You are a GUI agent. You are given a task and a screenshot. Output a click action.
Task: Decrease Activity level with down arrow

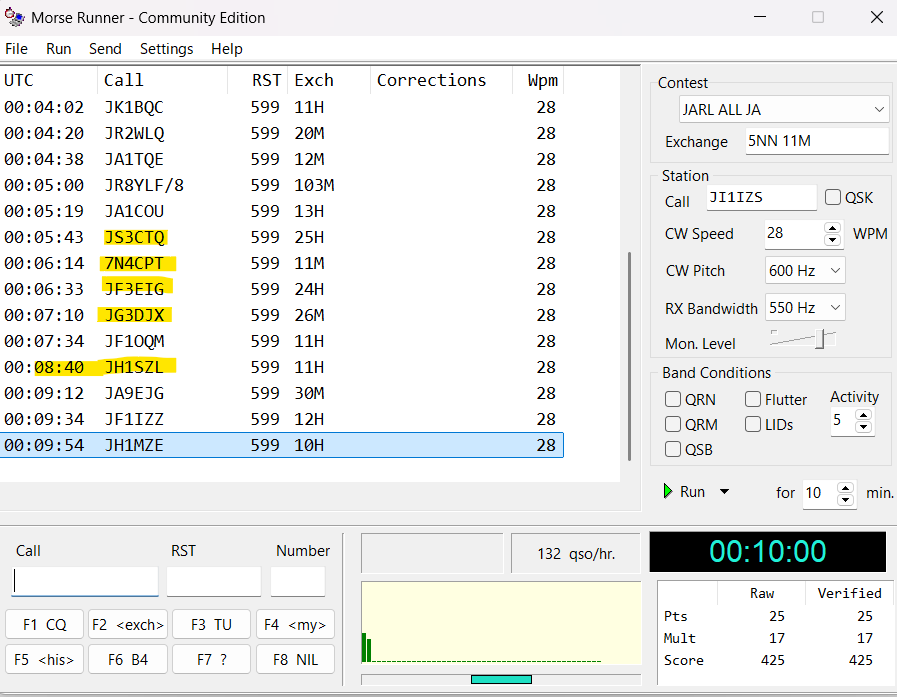tap(863, 427)
